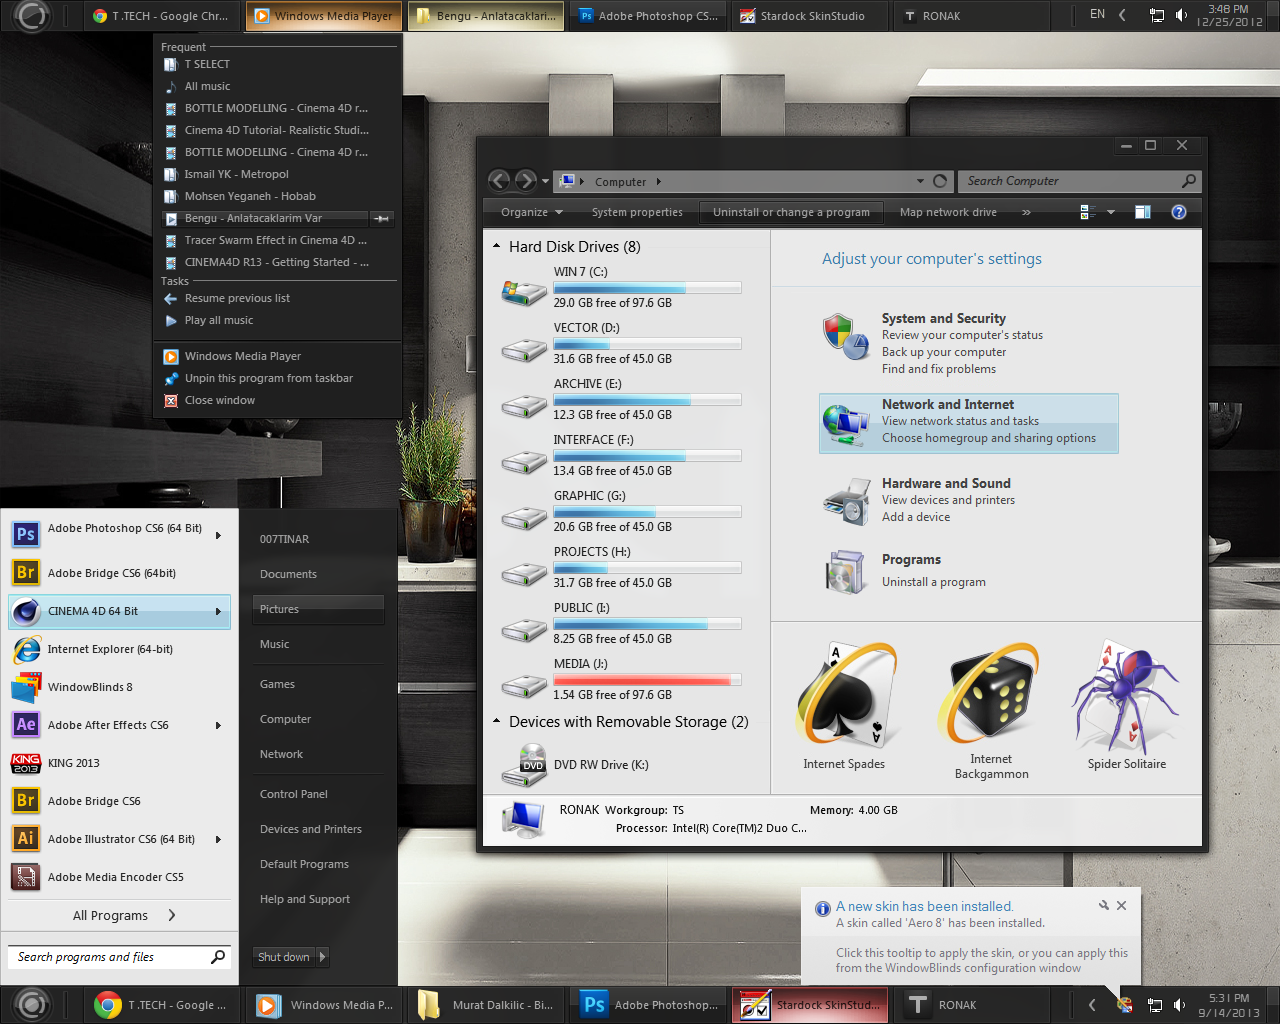Pin Bengu - Anlatacaklarim Var to jump list
Viewport: 1280px width, 1024px height.
pos(382,218)
